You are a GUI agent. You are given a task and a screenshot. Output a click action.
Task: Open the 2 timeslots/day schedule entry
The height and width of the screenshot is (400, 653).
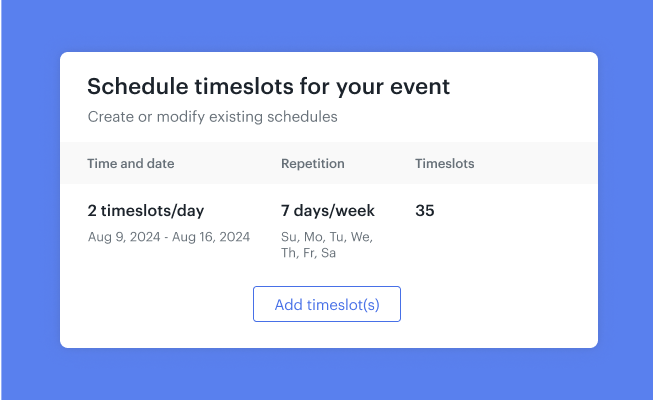point(146,210)
